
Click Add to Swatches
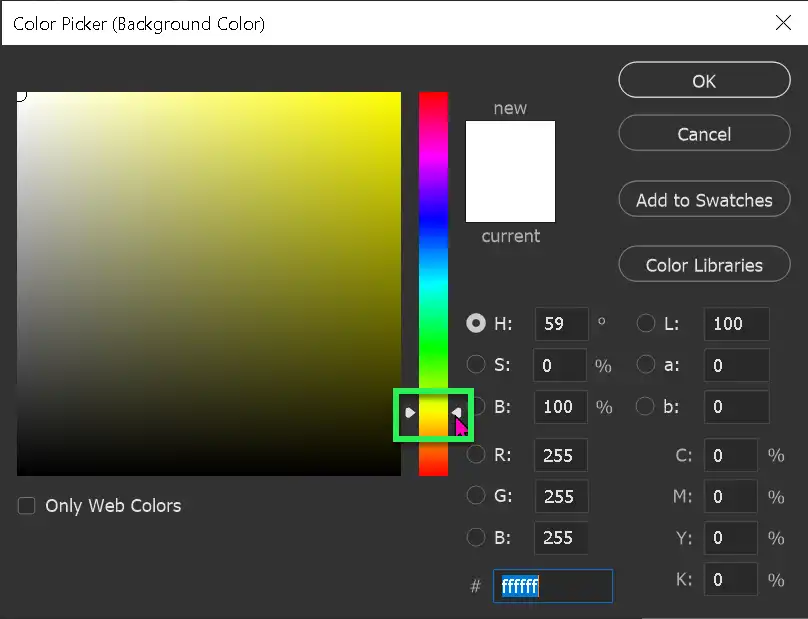point(704,199)
